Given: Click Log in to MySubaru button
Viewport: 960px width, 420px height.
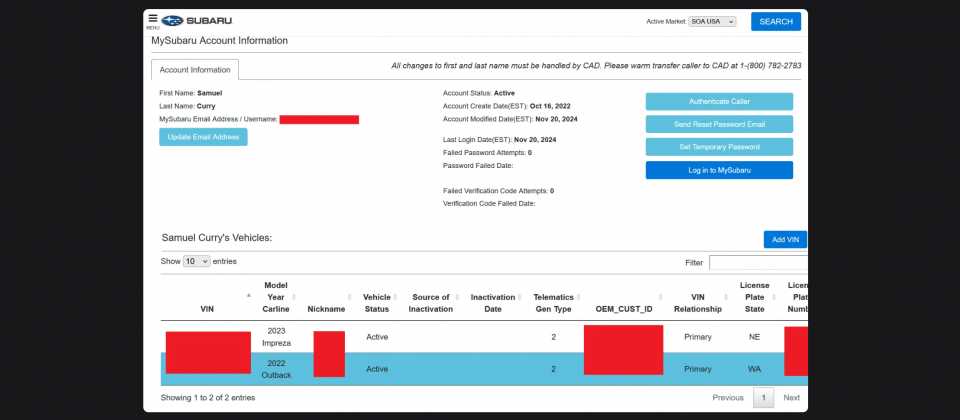Looking at the screenshot, I should tap(719, 170).
